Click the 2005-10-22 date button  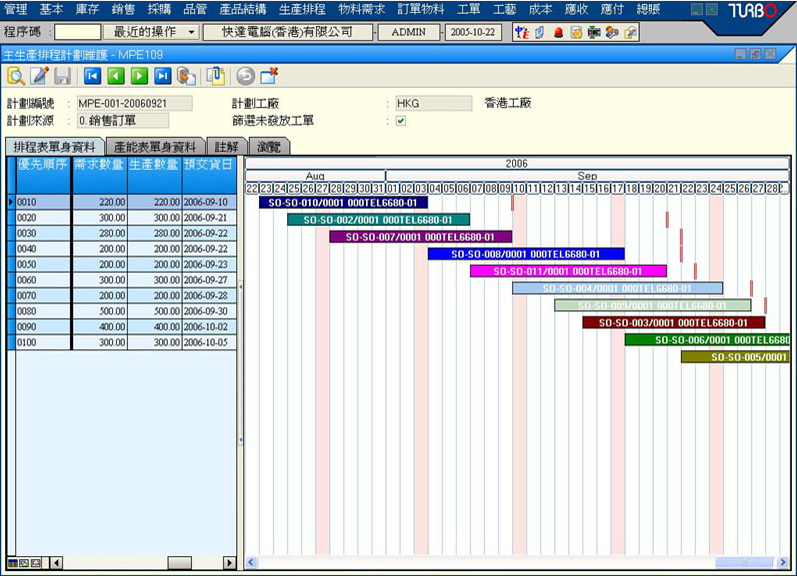pos(473,32)
